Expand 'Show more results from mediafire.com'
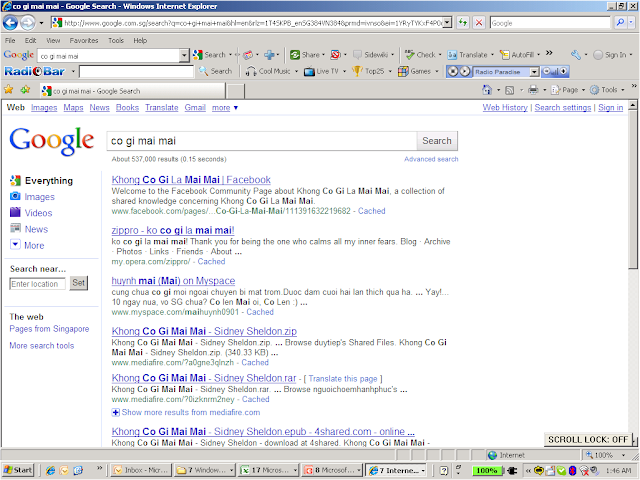 pos(186,412)
